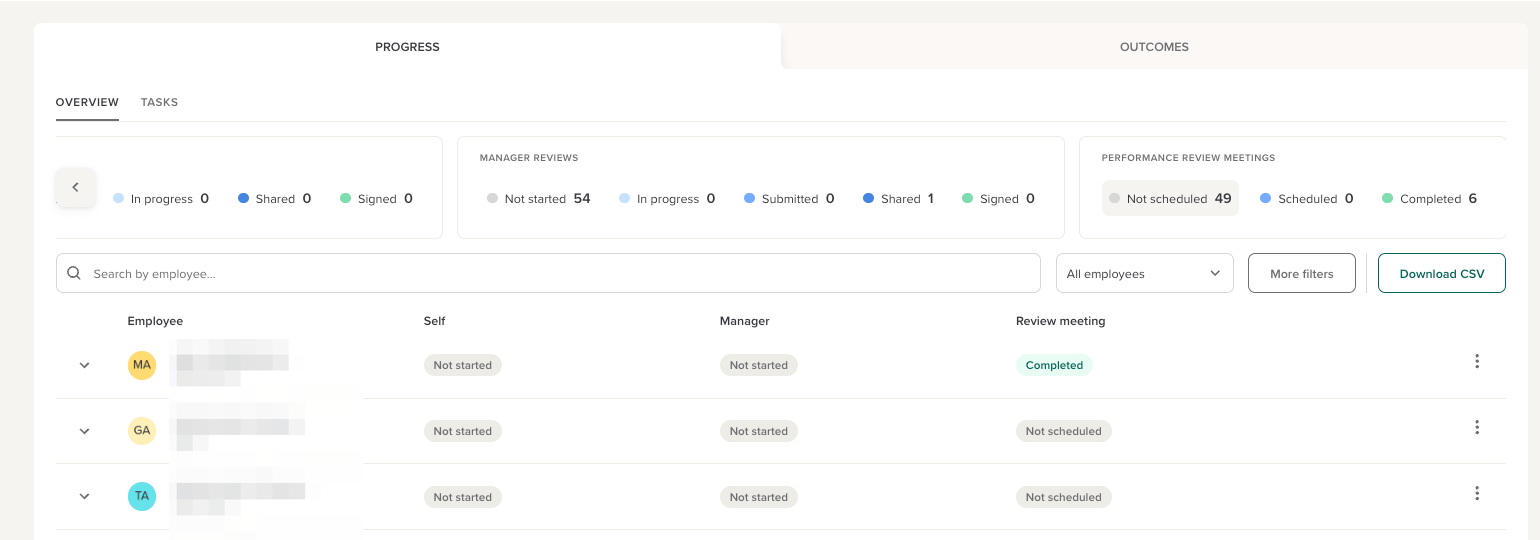Expand the MA employee row
Image resolution: width=1540 pixels, height=540 pixels.
(85, 365)
